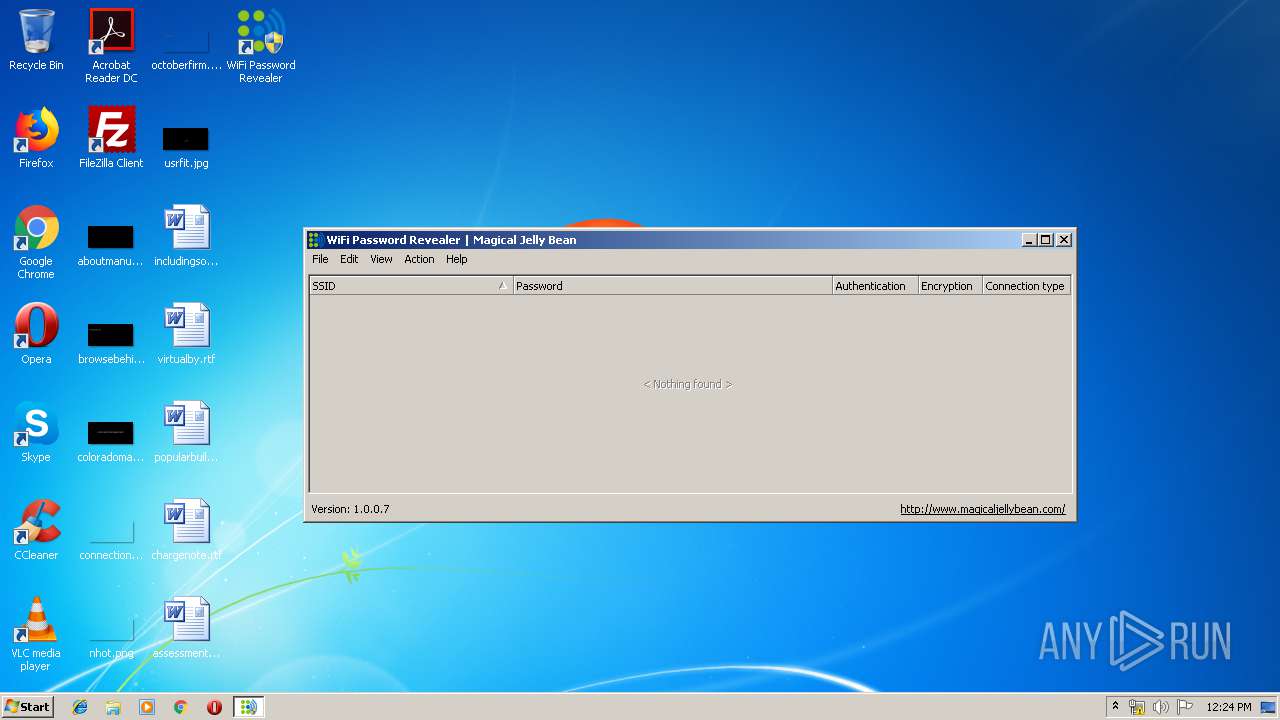Open FileZilla Client shortcut
Screen dimensions: 1280x720
(111, 138)
